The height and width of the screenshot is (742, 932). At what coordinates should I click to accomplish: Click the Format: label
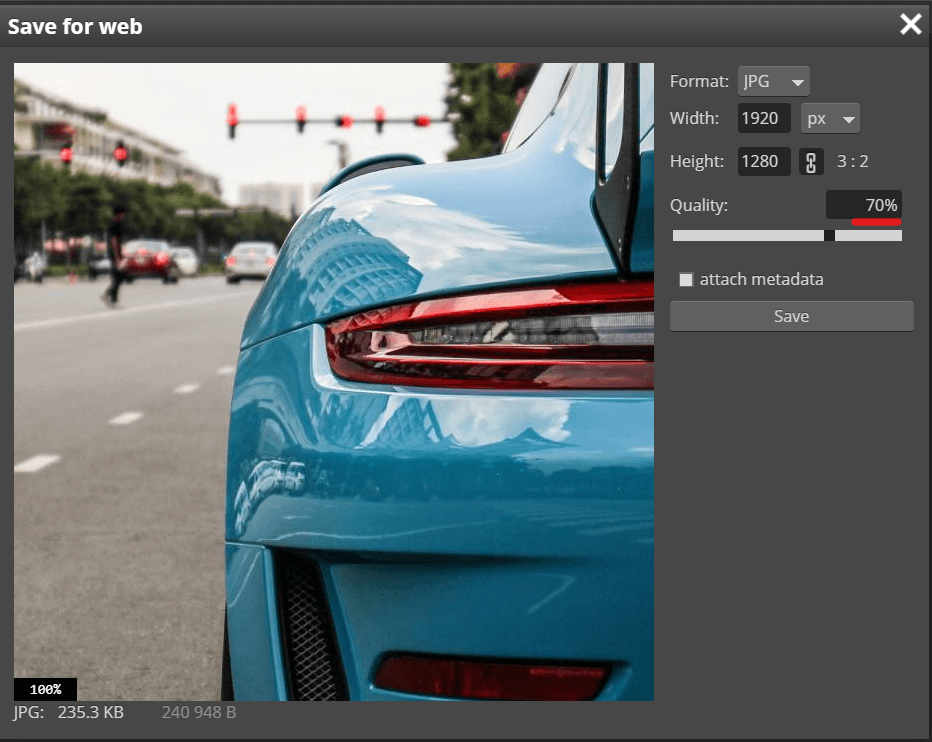(699, 81)
